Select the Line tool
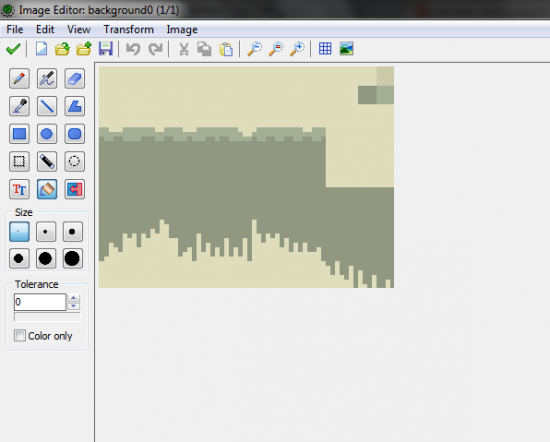Viewport: 550px width, 442px height. tap(47, 106)
